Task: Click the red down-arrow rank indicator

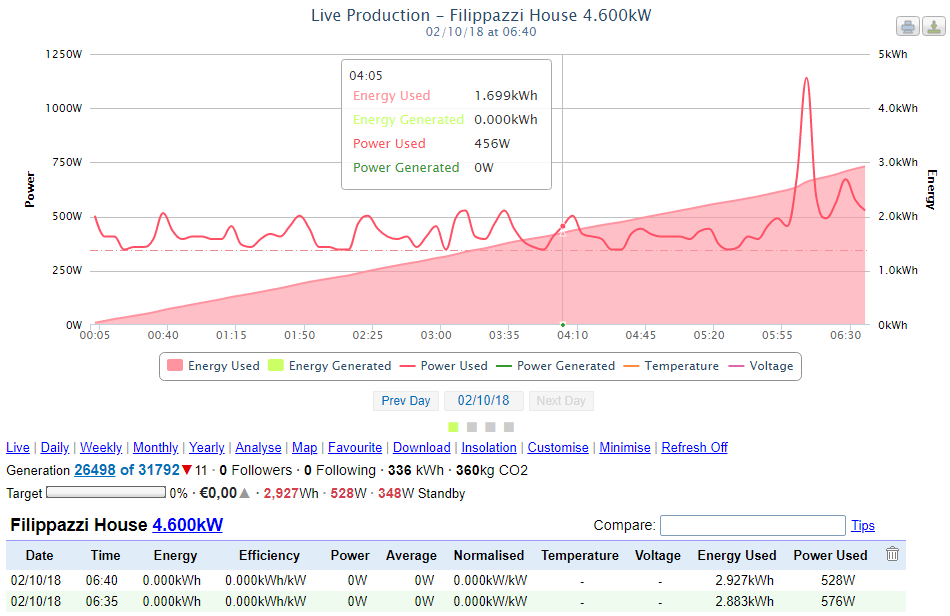Action: click(187, 470)
